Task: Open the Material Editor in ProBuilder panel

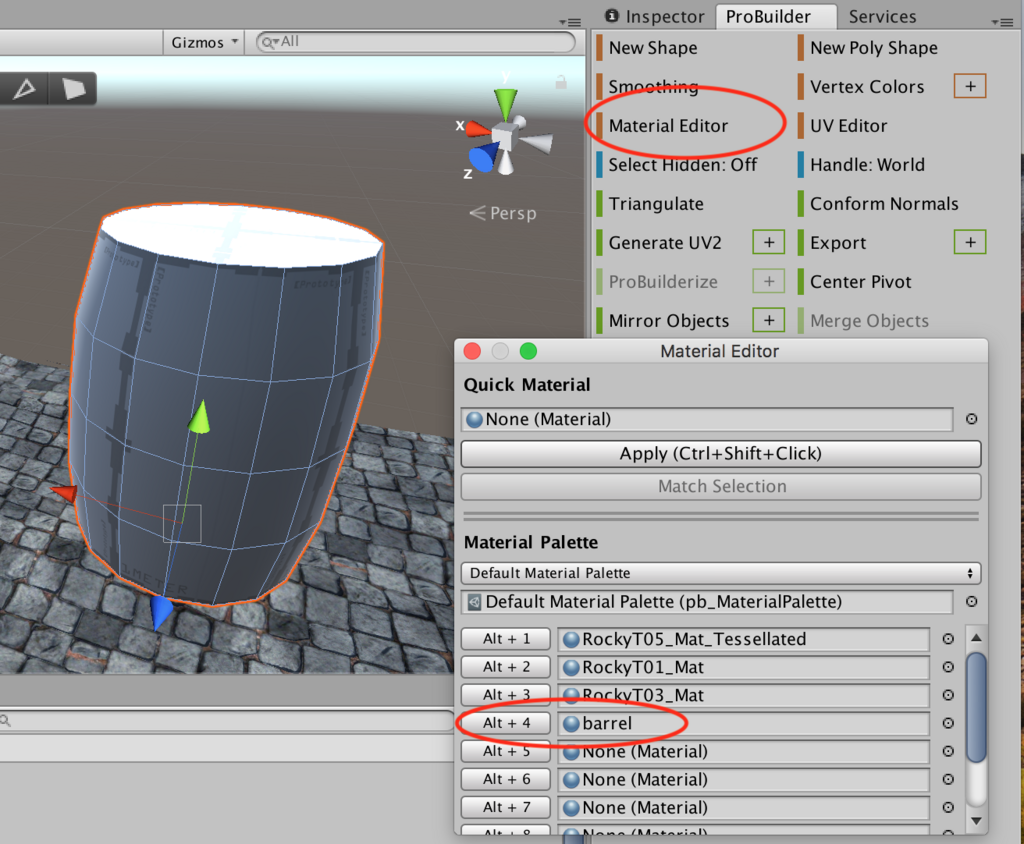Action: pos(667,125)
